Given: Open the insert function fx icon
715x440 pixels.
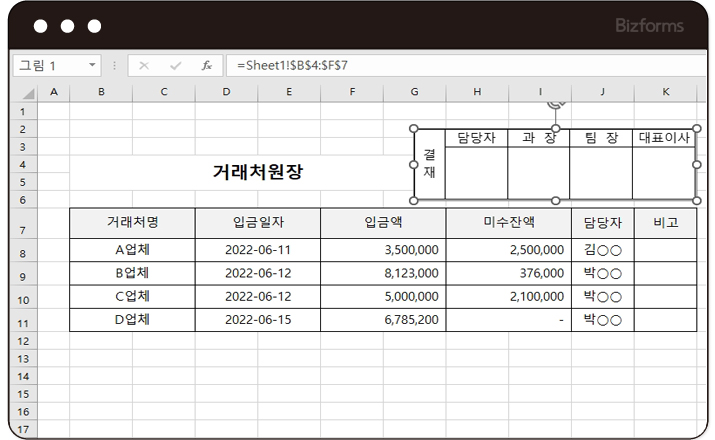Looking at the screenshot, I should (x=207, y=66).
